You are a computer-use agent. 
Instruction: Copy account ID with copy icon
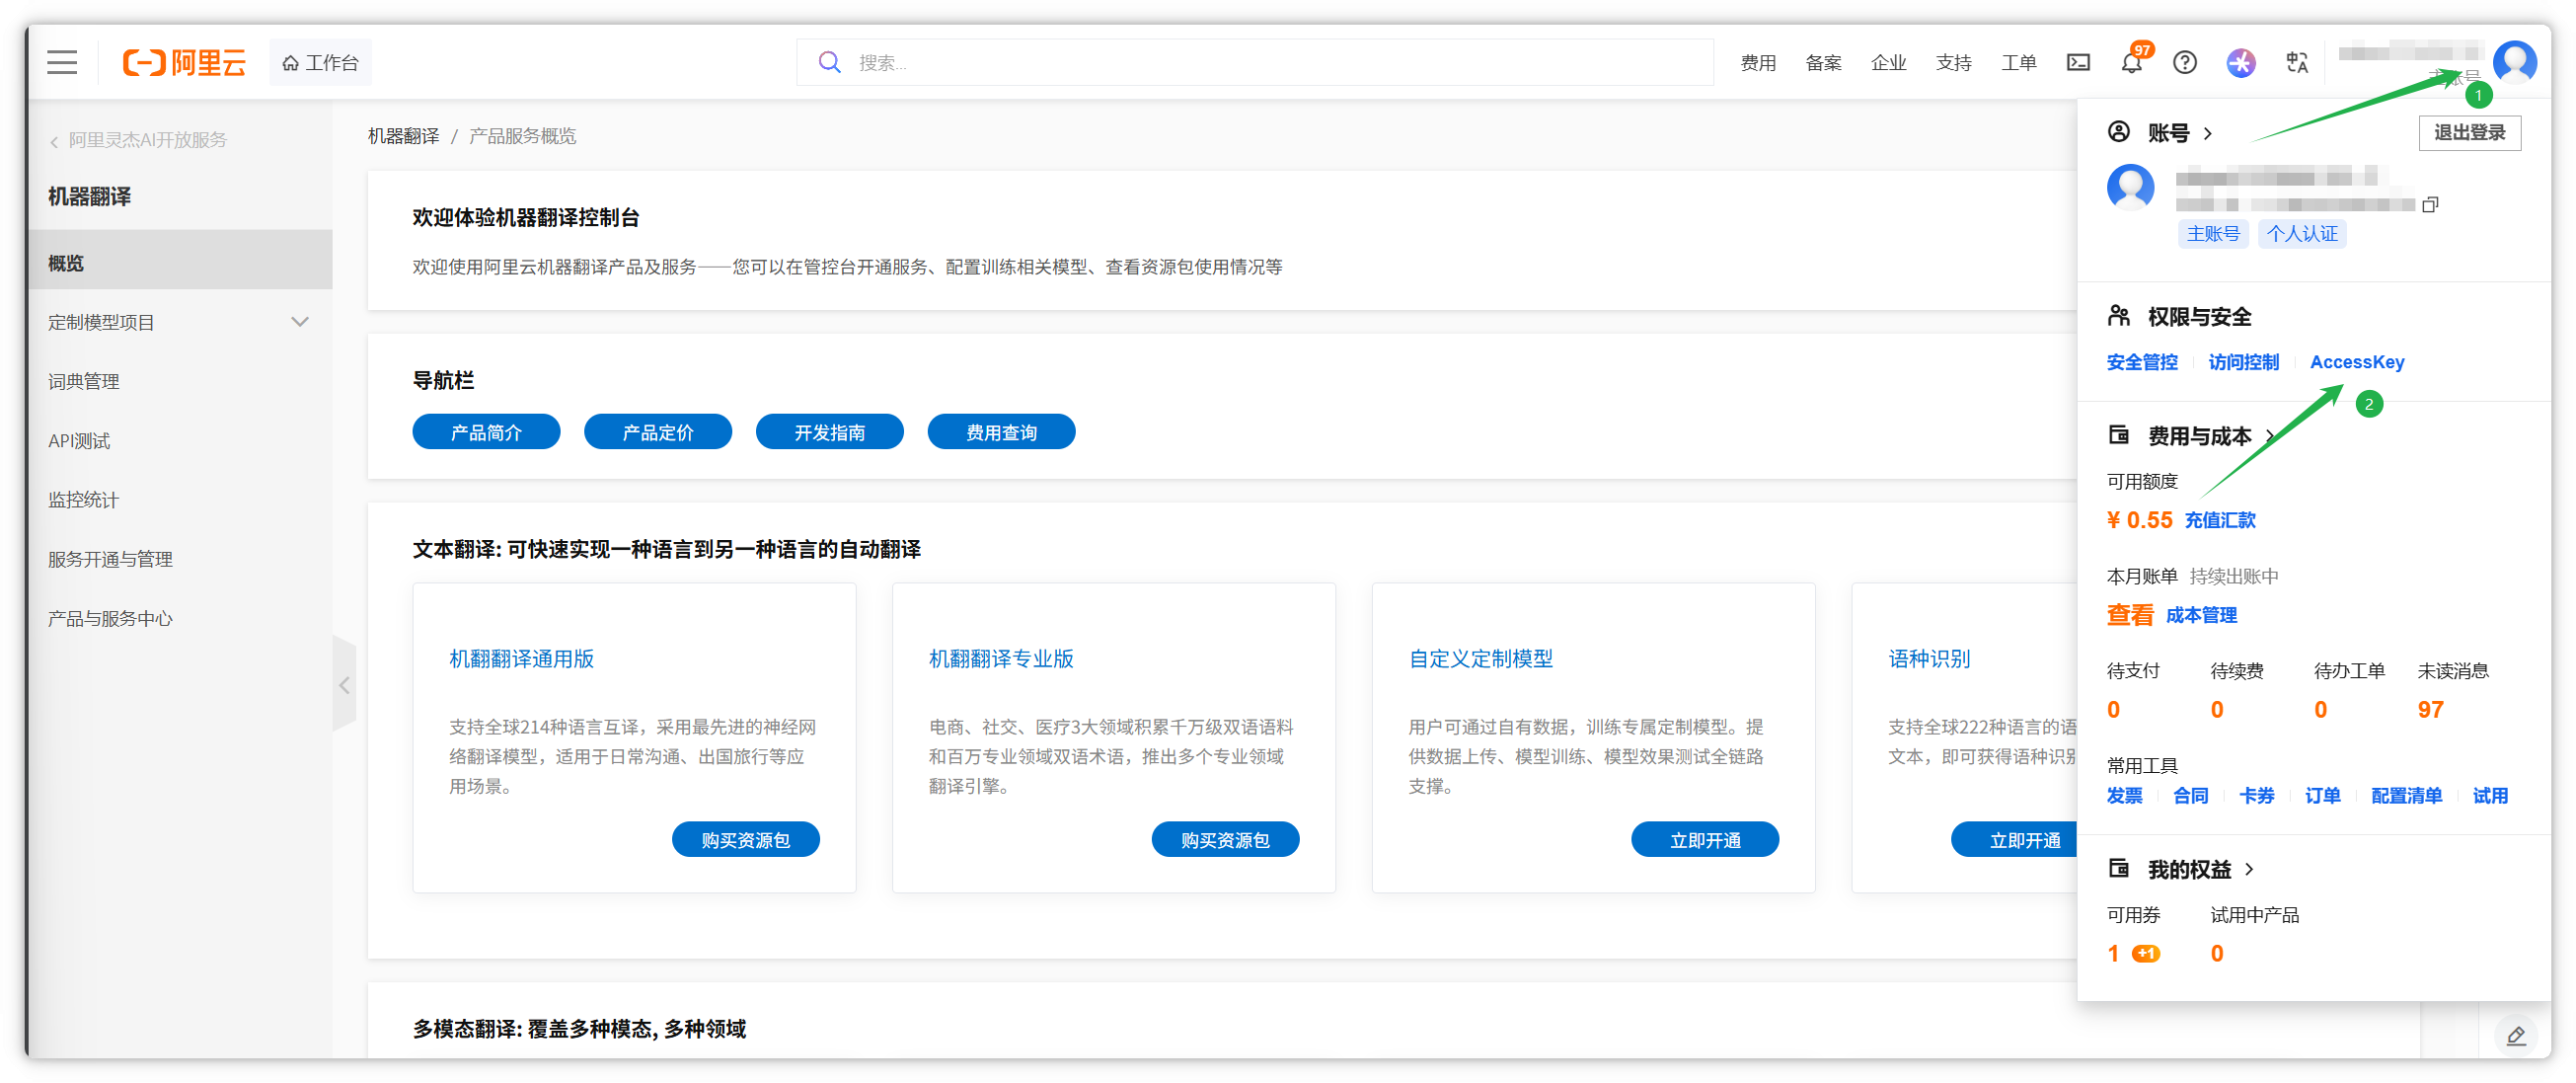point(2430,204)
